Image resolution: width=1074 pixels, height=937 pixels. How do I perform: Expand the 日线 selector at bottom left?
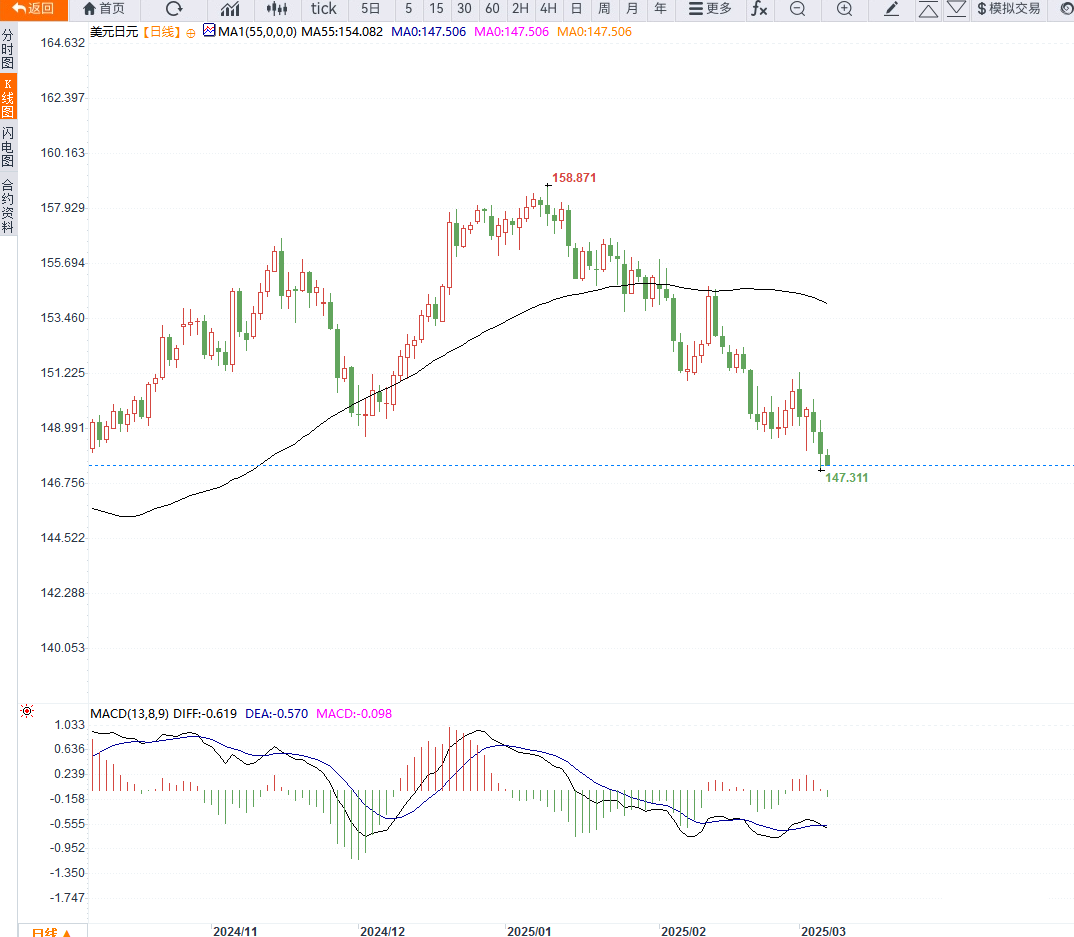(52, 932)
